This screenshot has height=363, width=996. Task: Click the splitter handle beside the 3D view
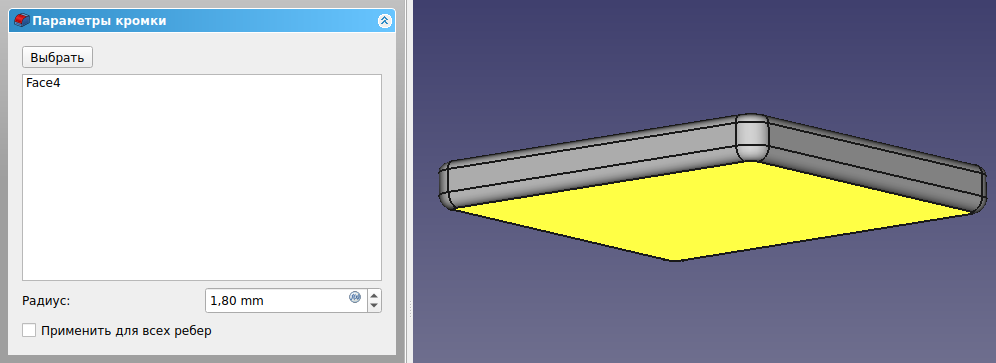click(x=410, y=310)
